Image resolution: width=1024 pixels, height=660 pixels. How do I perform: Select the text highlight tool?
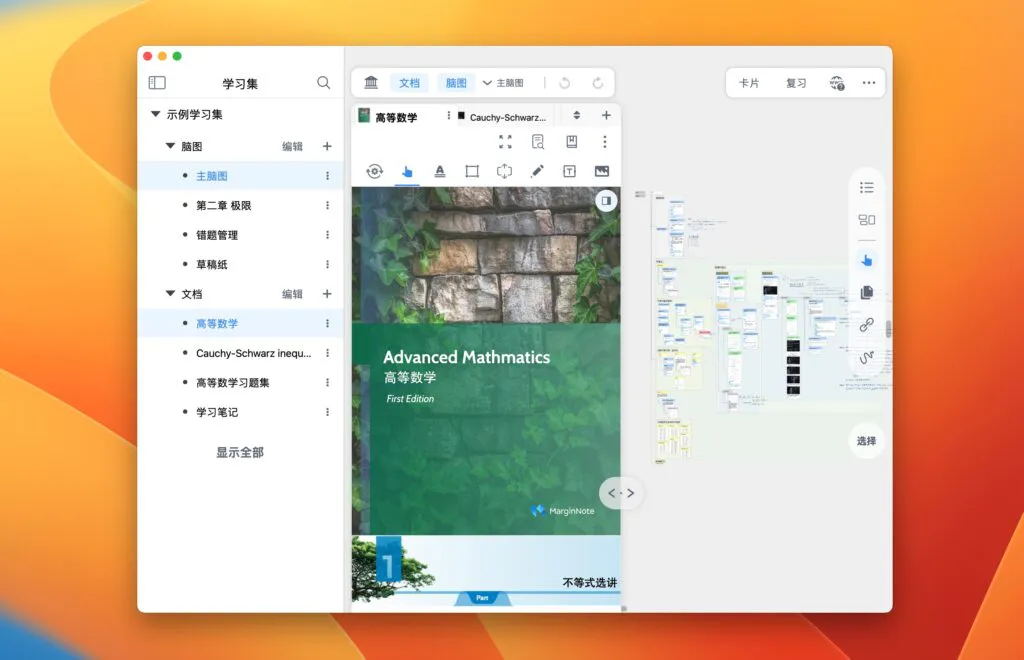click(440, 171)
